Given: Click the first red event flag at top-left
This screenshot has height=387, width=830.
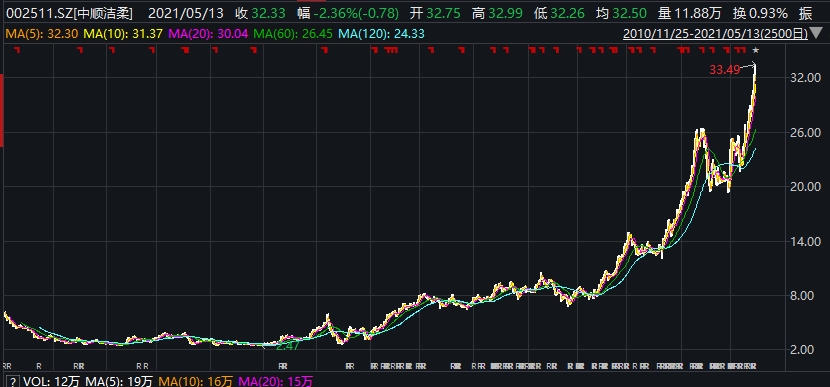Looking at the screenshot, I should (x=16, y=50).
